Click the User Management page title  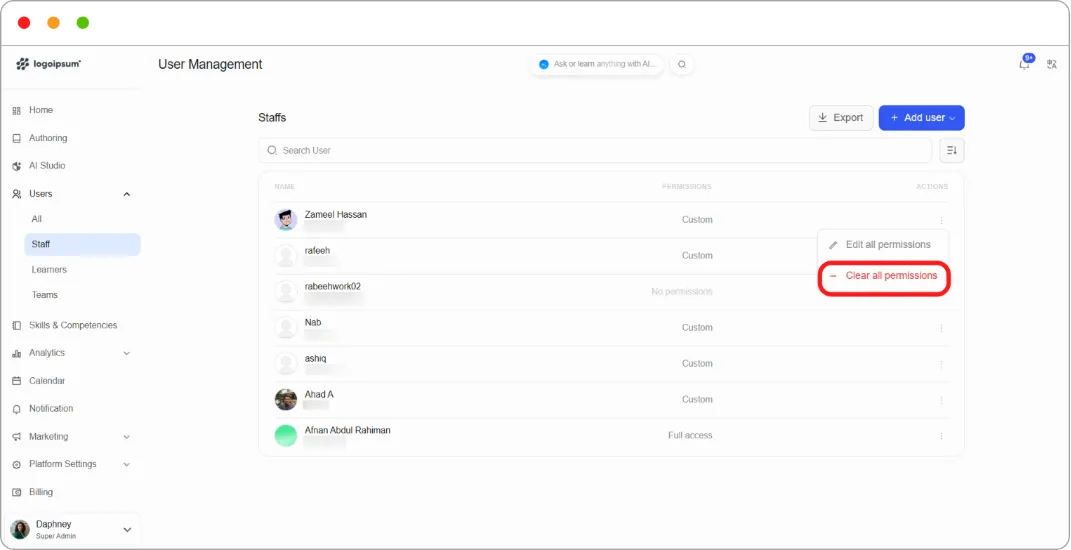210,64
